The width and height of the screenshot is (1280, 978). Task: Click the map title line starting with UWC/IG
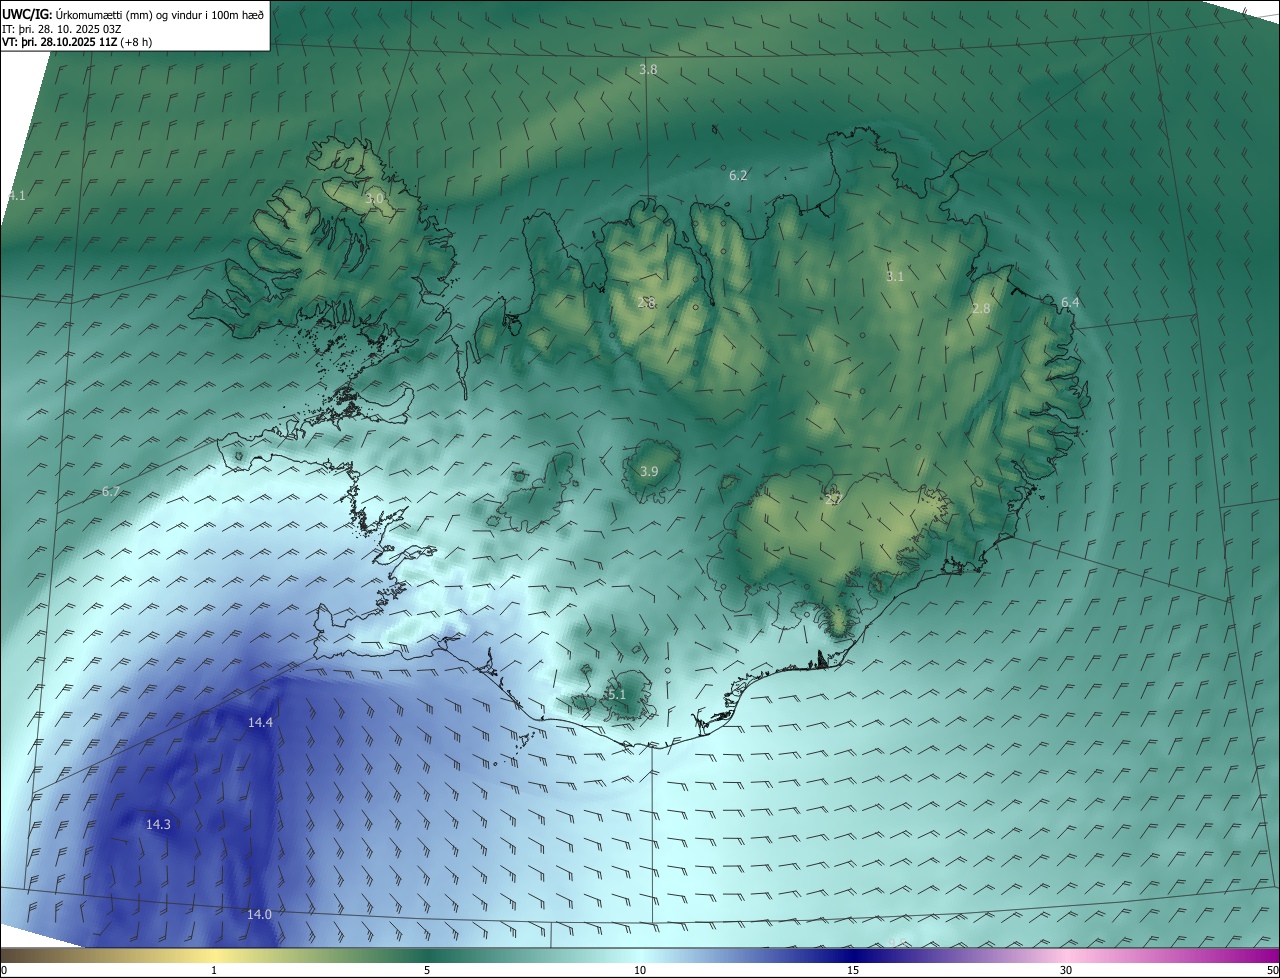pos(133,14)
